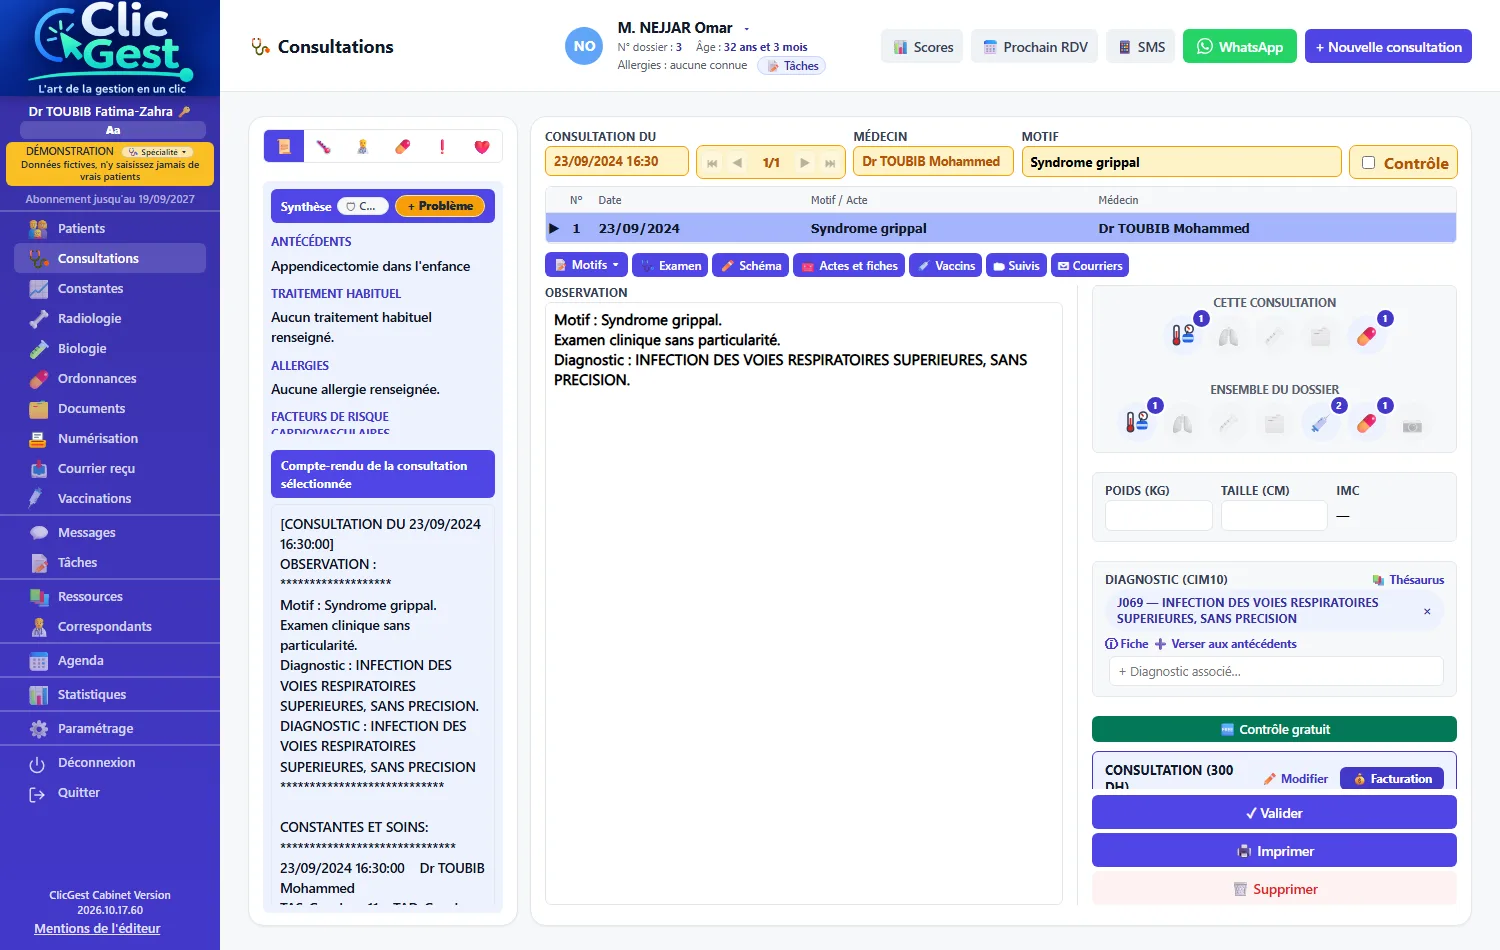Open the dropdown arrow next to the patient name

point(746,28)
